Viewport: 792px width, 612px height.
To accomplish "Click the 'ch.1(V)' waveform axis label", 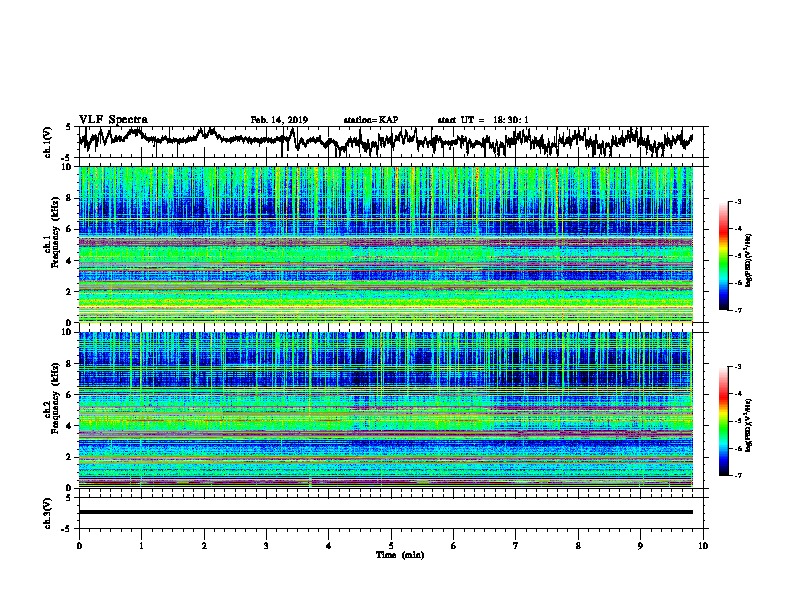I will coord(48,142).
